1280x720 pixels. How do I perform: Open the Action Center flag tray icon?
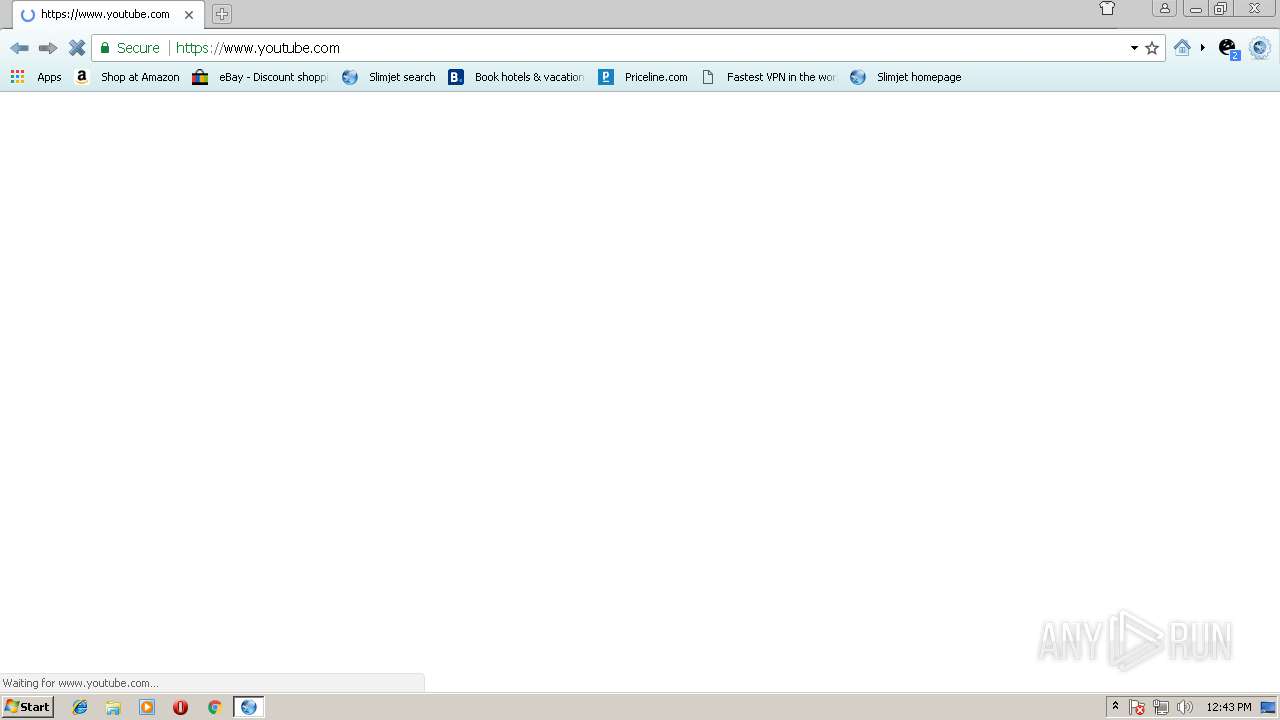(x=1137, y=707)
